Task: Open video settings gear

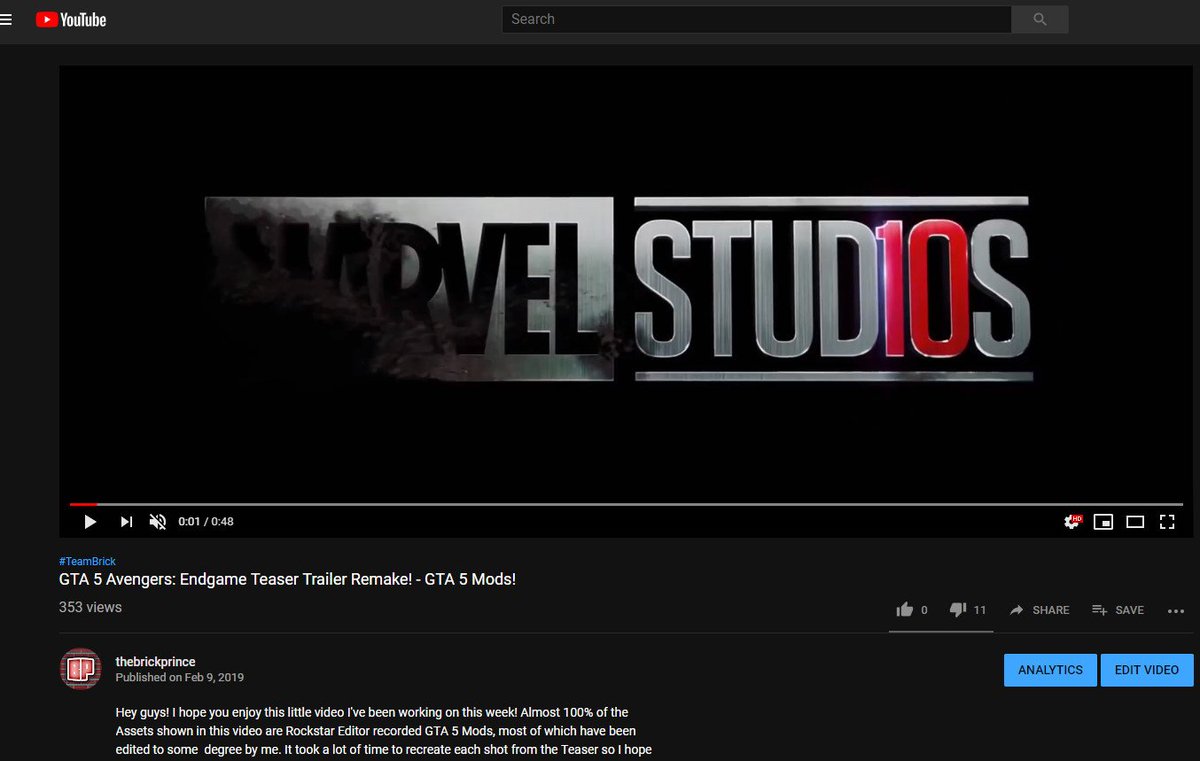Action: point(1072,521)
